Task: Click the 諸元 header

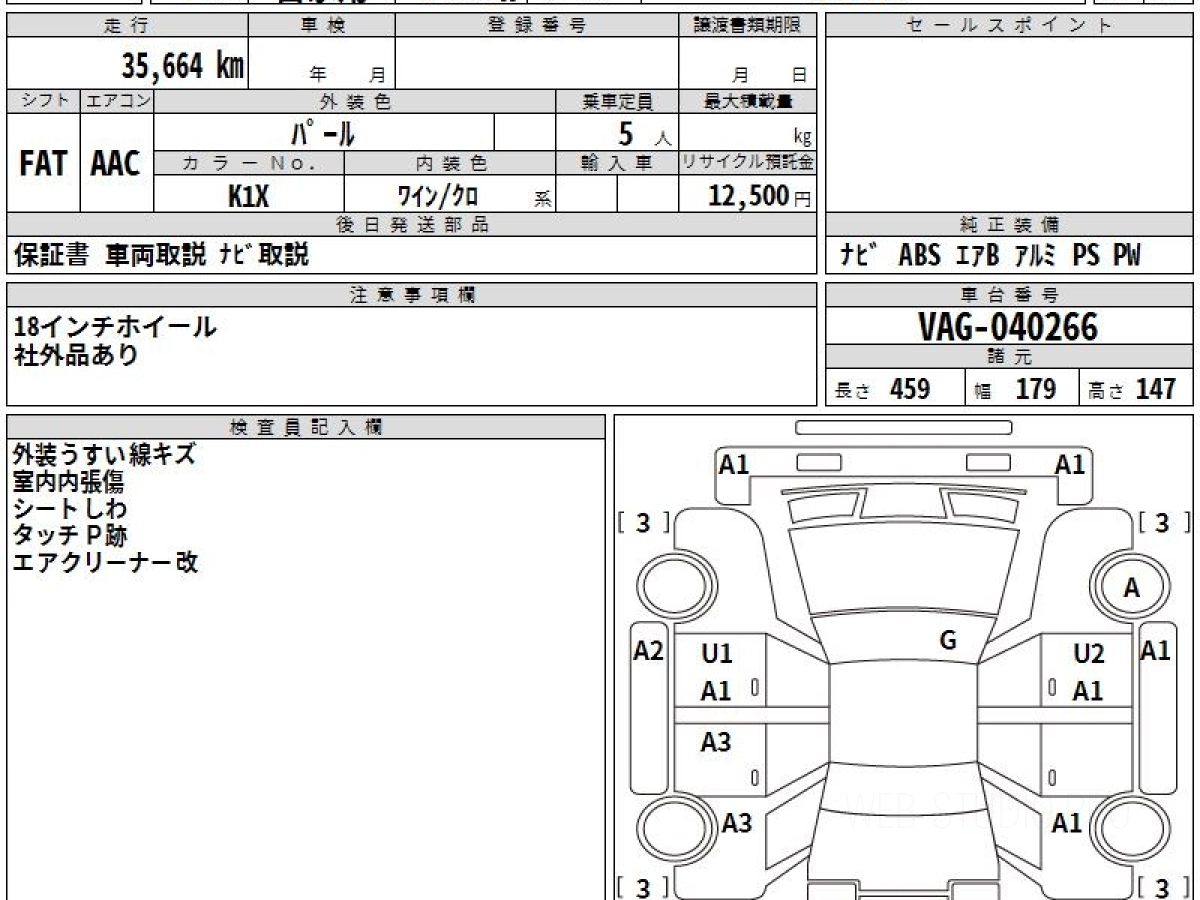Action: coord(1010,357)
